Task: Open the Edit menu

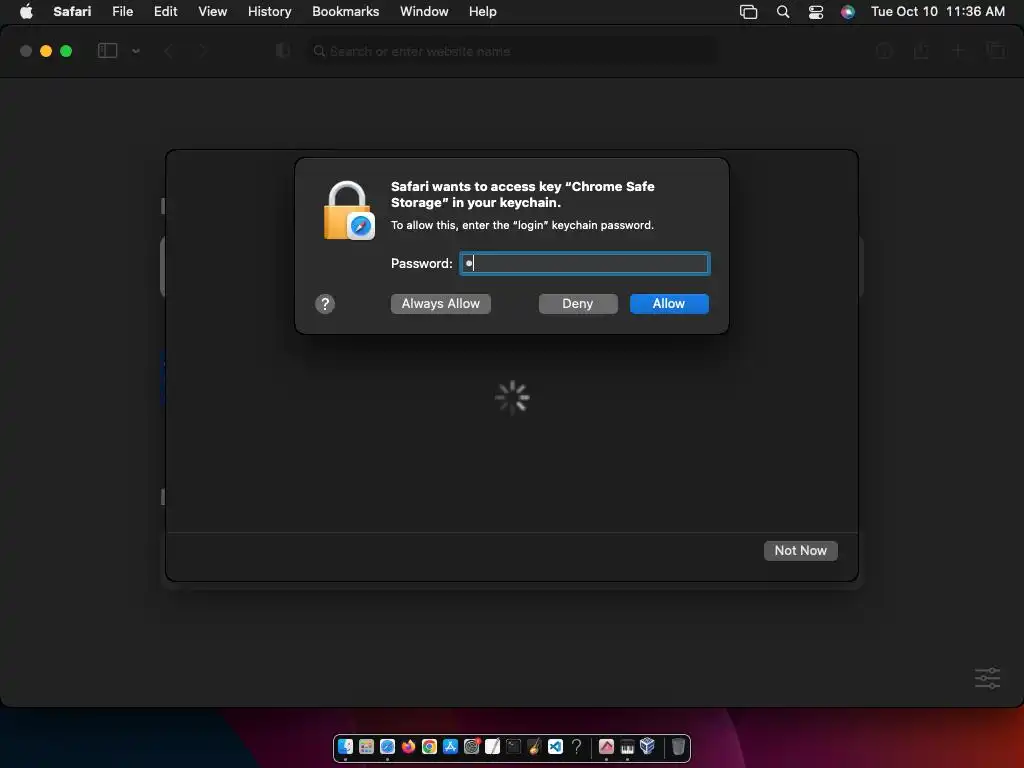Action: coord(165,11)
